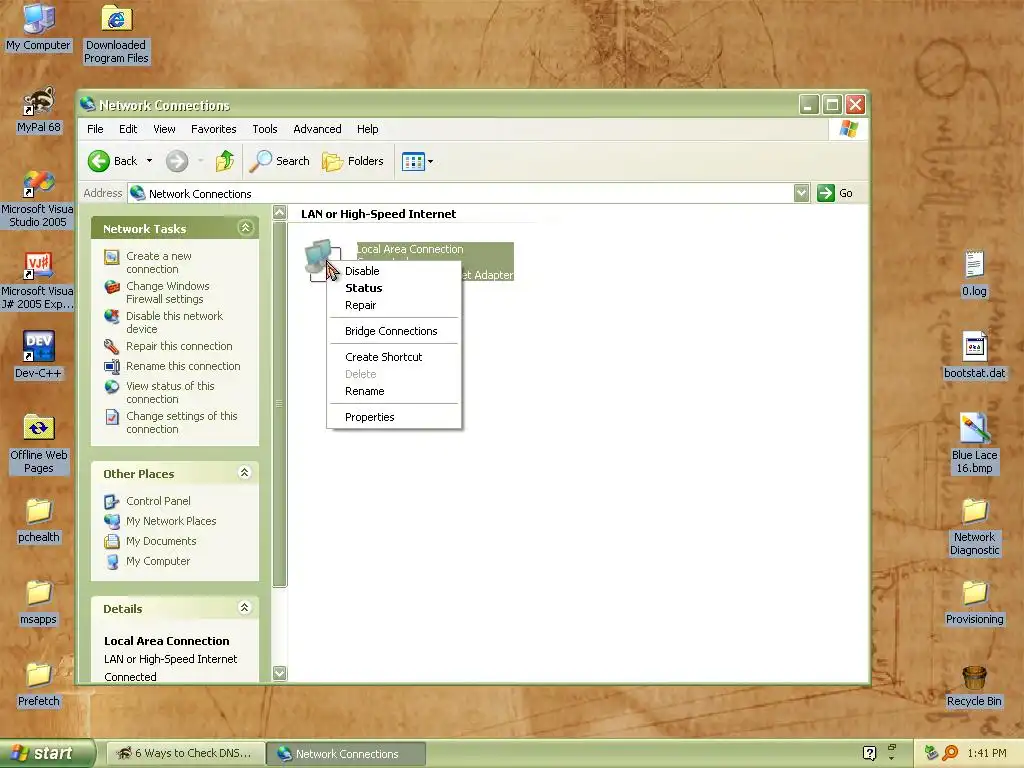Collapse the Details panel
Image resolution: width=1024 pixels, height=768 pixels.
point(245,608)
